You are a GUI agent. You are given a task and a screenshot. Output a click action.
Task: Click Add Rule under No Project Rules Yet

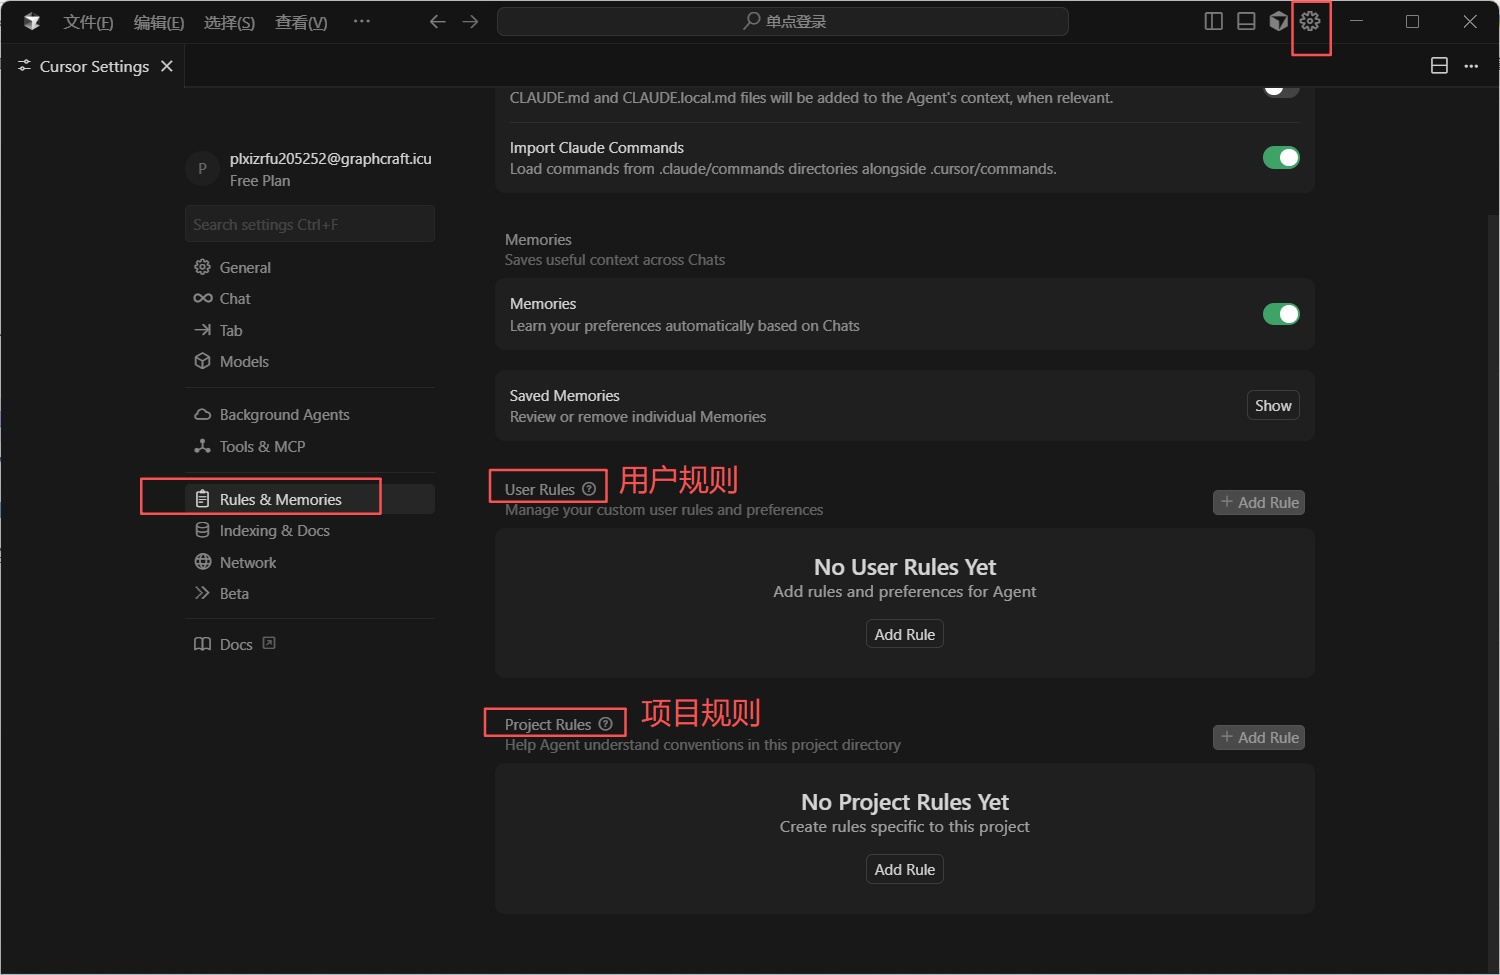[x=905, y=869]
